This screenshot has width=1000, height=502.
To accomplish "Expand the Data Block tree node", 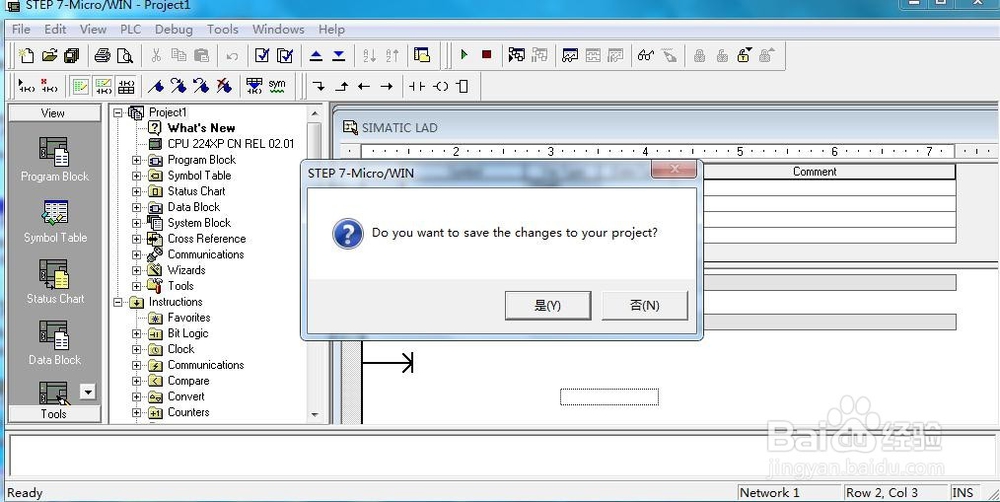I will coord(136,207).
